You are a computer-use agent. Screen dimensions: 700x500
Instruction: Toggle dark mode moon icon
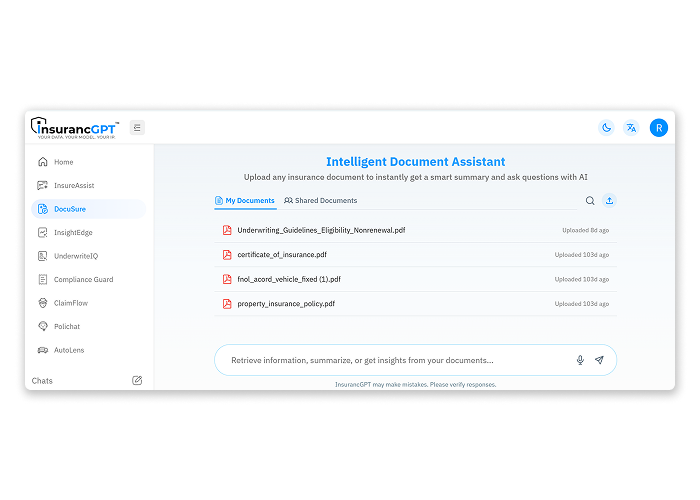[606, 128]
